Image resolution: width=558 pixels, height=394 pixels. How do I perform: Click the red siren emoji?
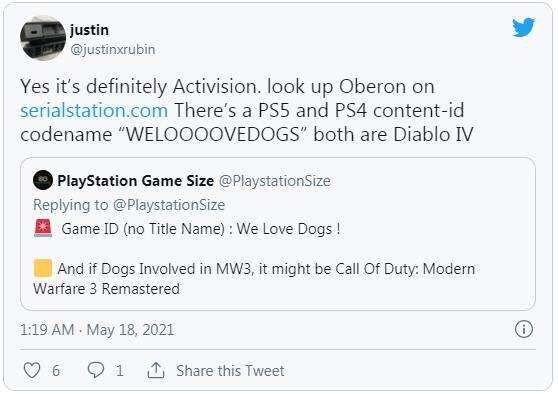point(43,228)
